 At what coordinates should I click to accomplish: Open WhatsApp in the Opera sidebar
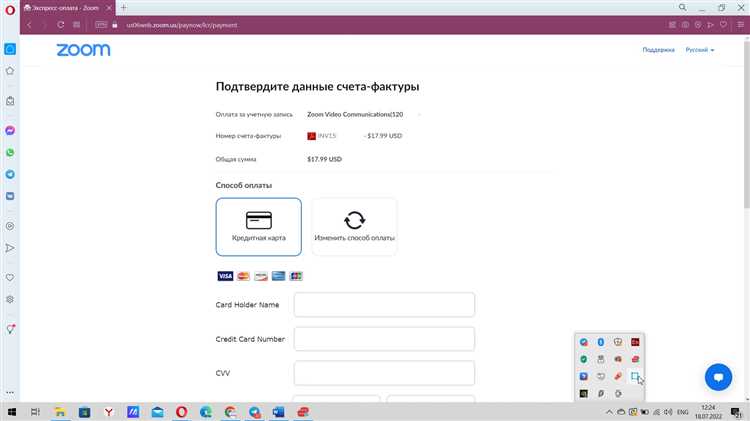pyautogui.click(x=10, y=153)
